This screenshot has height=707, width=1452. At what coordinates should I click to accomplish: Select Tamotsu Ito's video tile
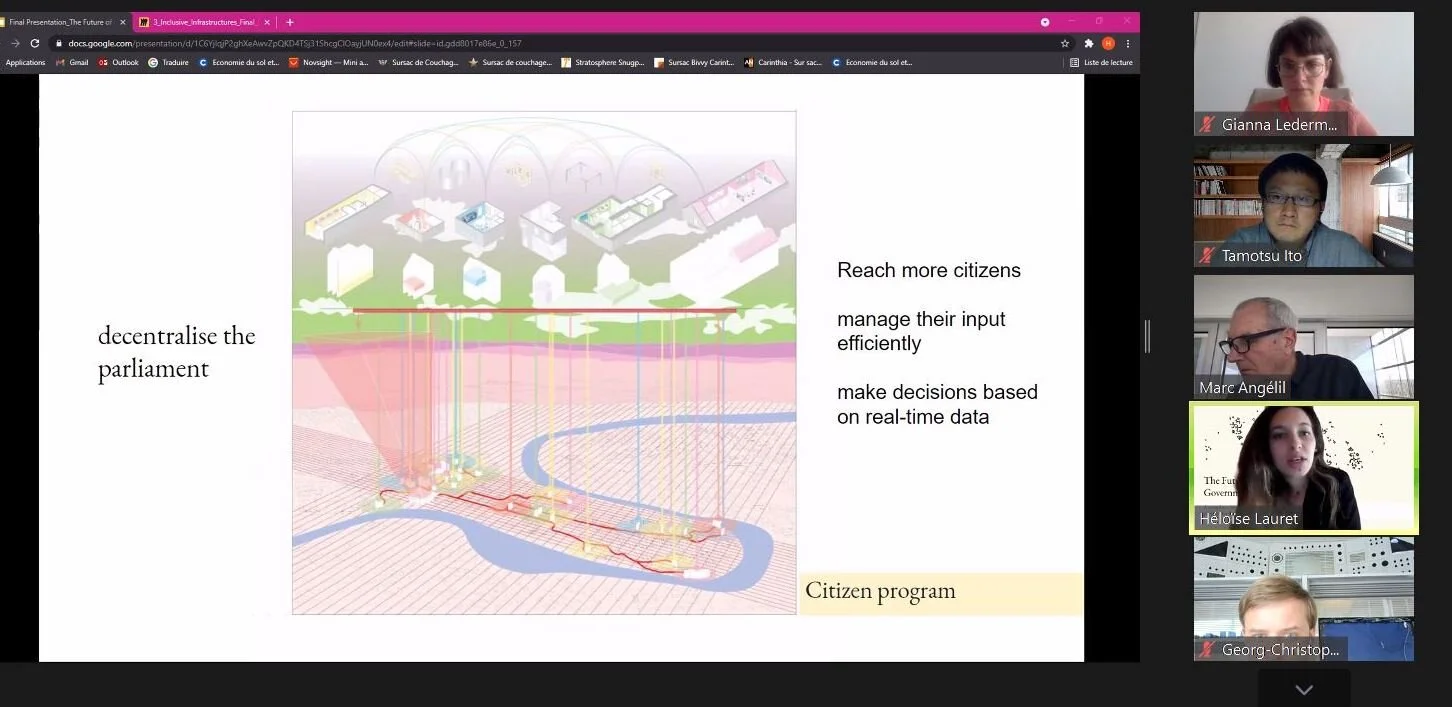point(1304,205)
